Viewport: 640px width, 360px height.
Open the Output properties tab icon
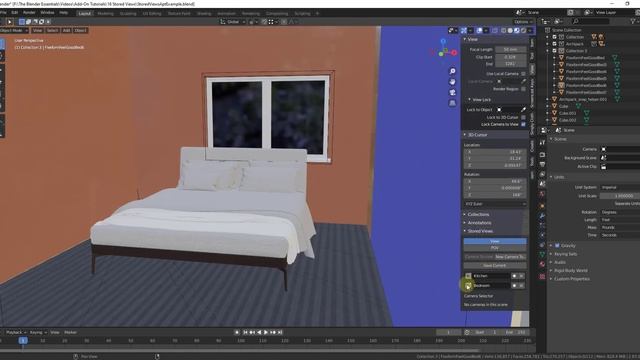tap(542, 164)
